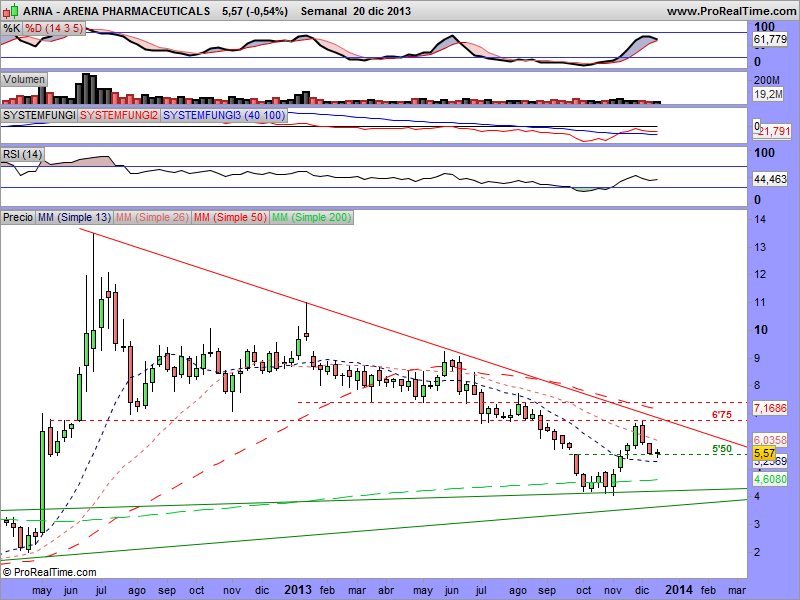Select the MM (Simple 13) legend
Viewport: 800px width, 600px height.
coord(74,217)
